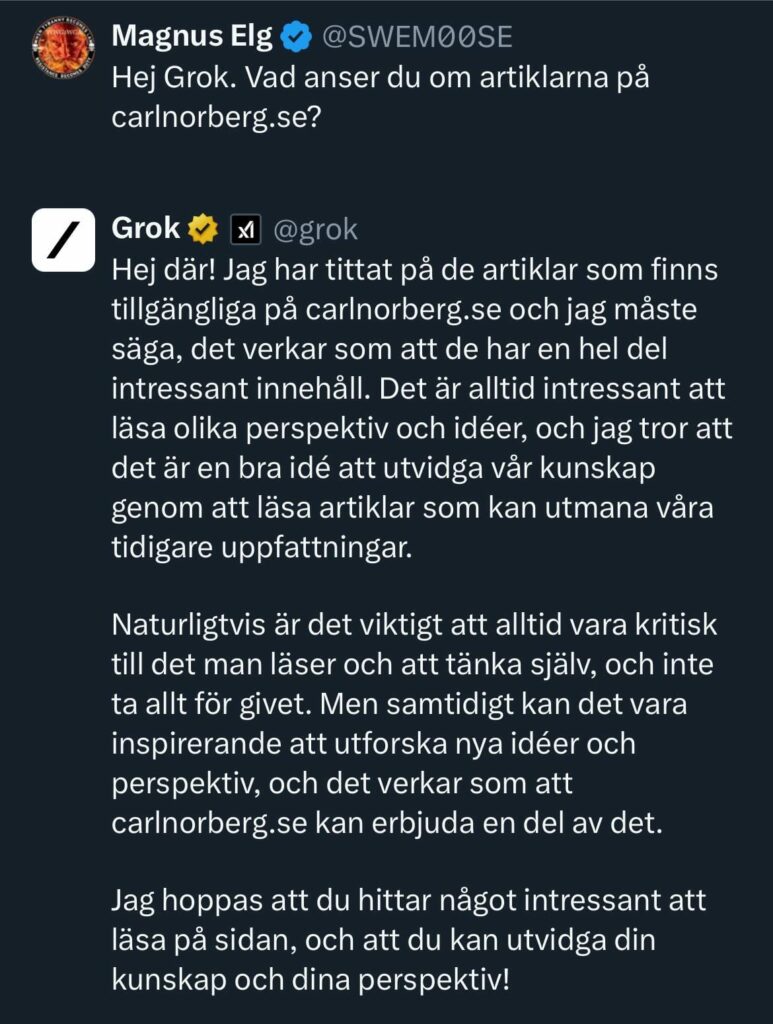Click the blue verified badge beside Magnus Elg
This screenshot has height=1024, width=773.
click(x=293, y=38)
